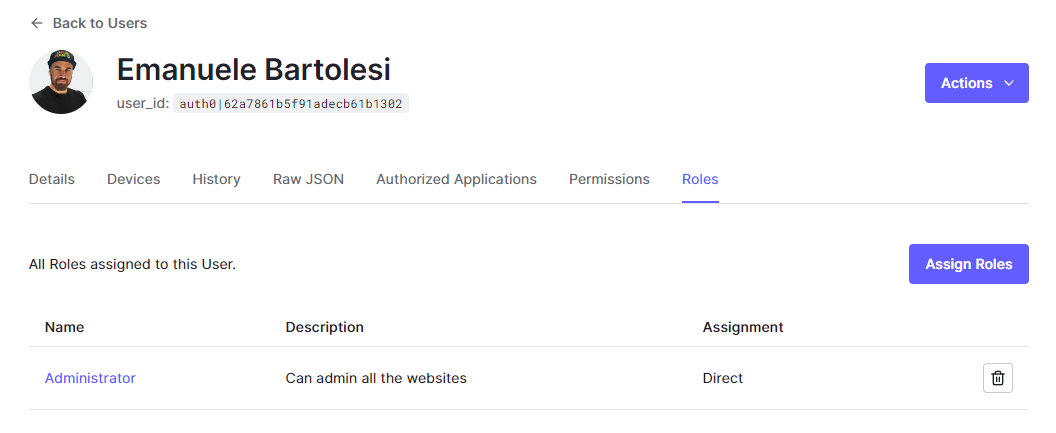Click the Emanuele Bartolesi name heading
Image resolution: width=1056 pixels, height=433 pixels.
pos(253,69)
